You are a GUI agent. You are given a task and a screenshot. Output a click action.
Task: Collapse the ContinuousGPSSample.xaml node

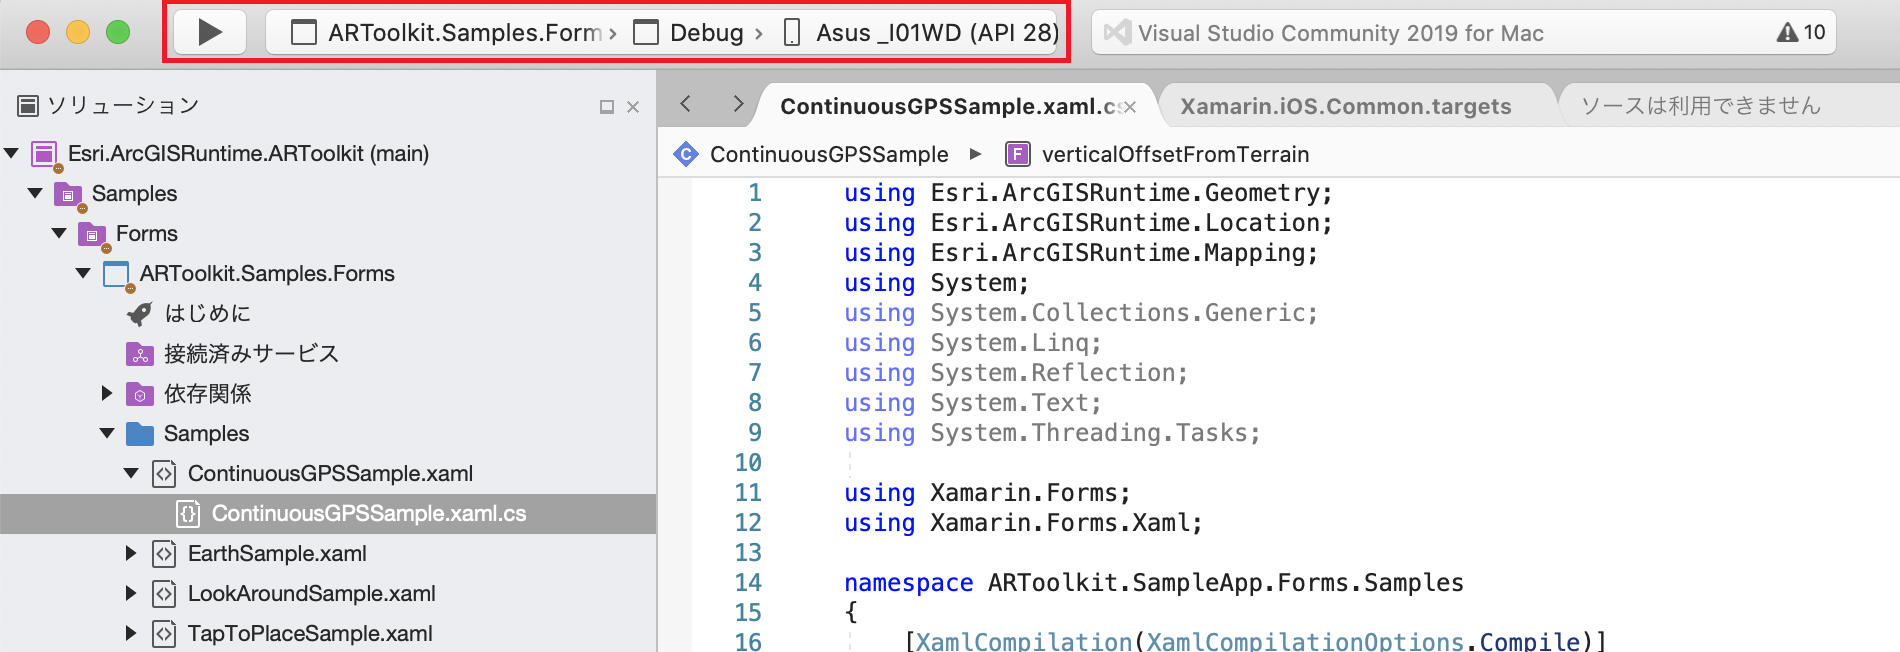[131, 473]
